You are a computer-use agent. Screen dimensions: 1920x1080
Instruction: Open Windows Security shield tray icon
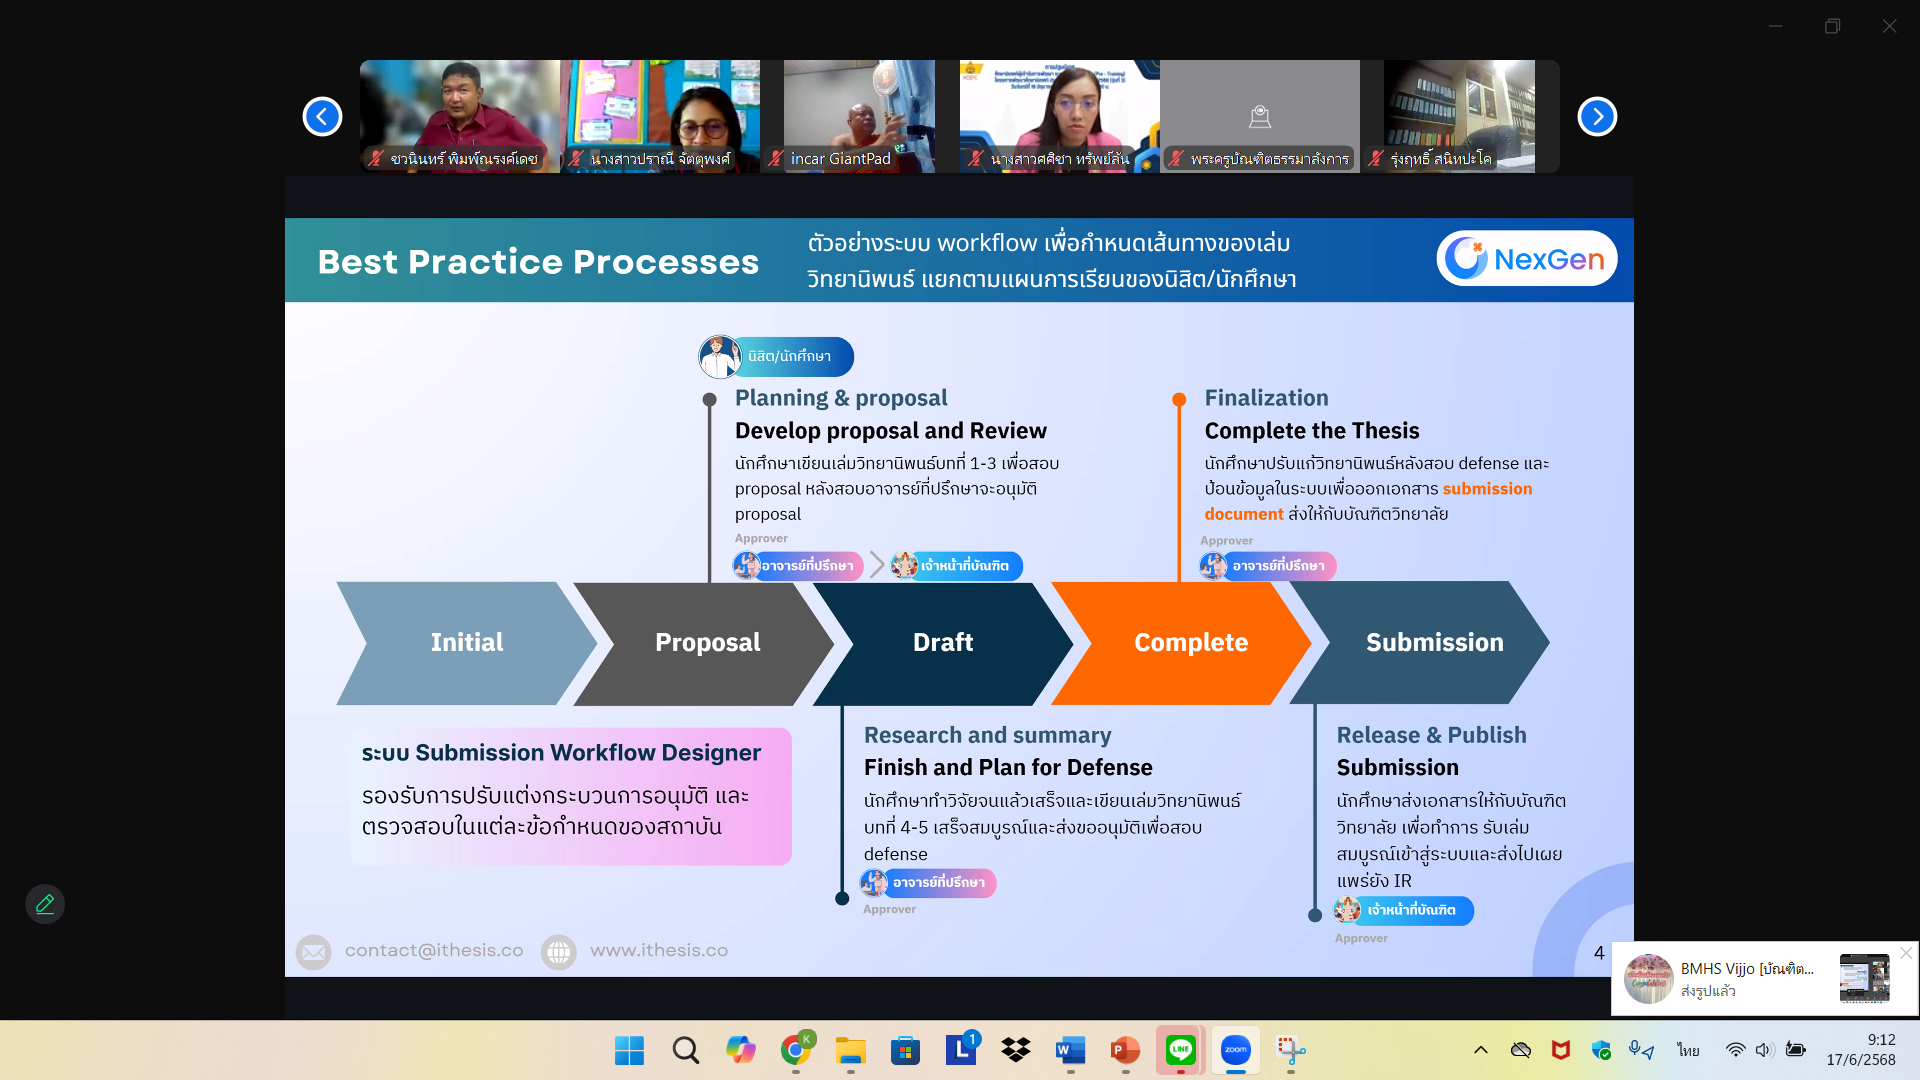[x=1601, y=1050]
